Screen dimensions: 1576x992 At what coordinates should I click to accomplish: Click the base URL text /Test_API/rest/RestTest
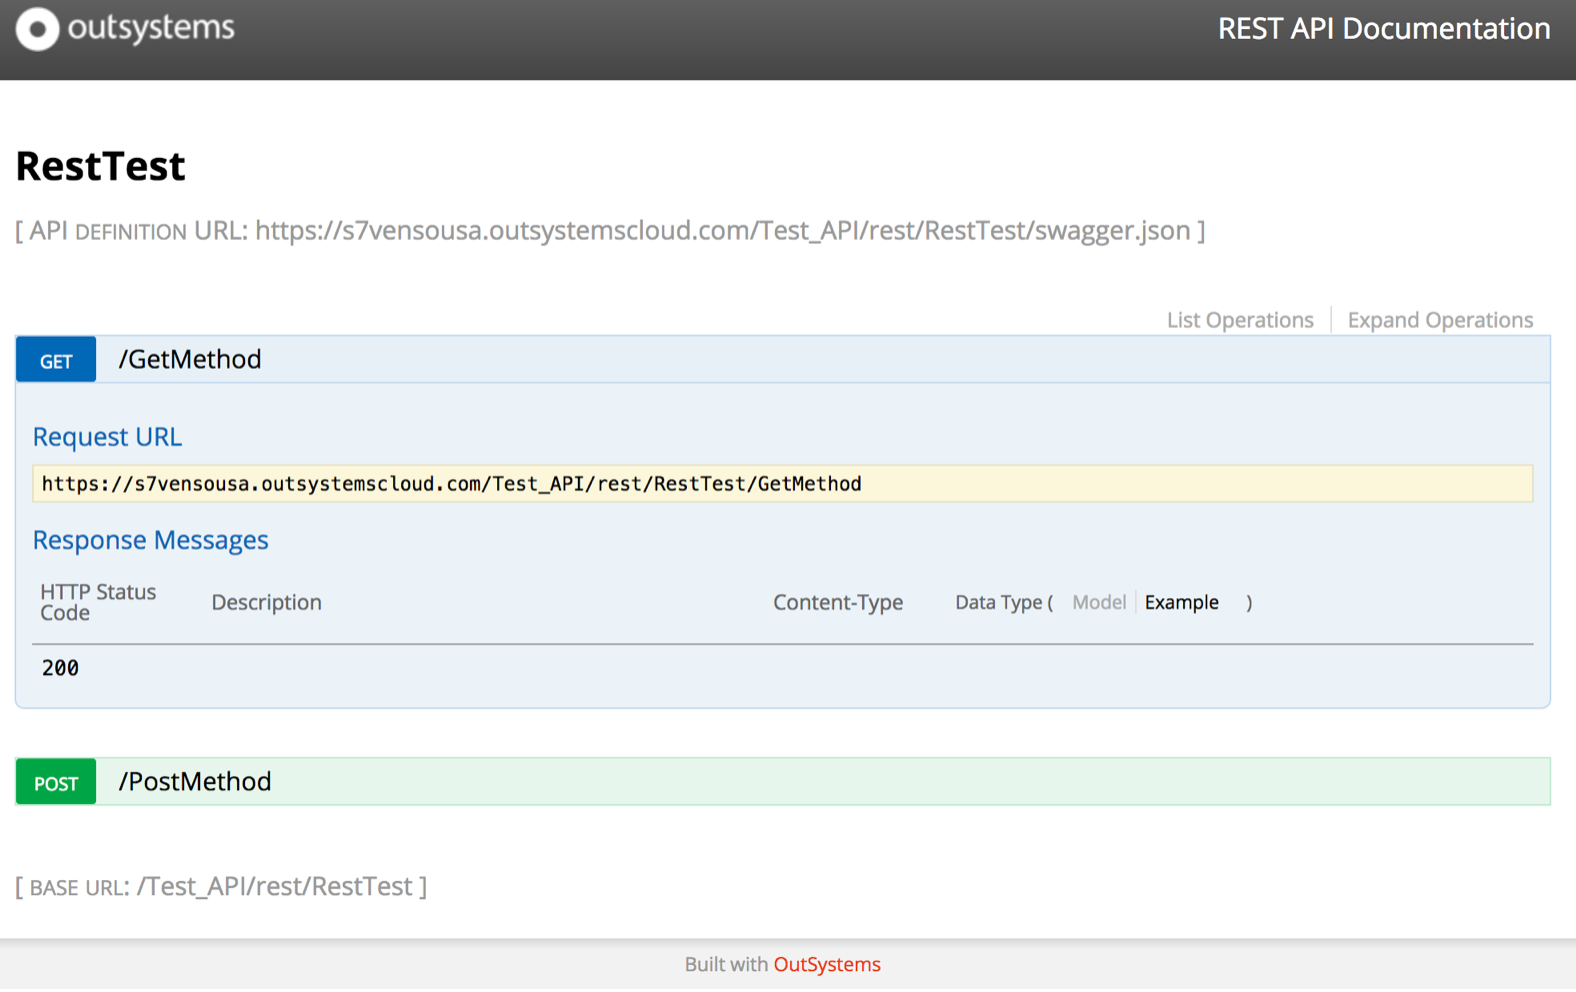tap(275, 887)
